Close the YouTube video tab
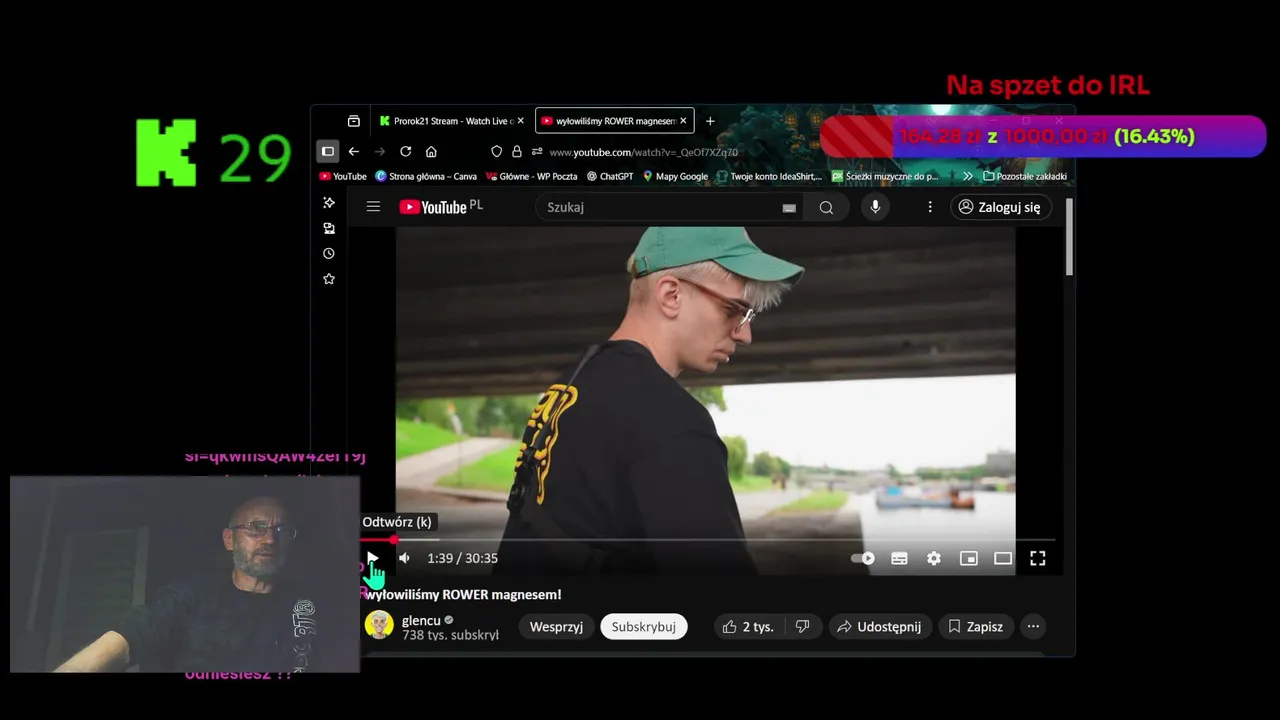The image size is (1280, 720). 684,121
